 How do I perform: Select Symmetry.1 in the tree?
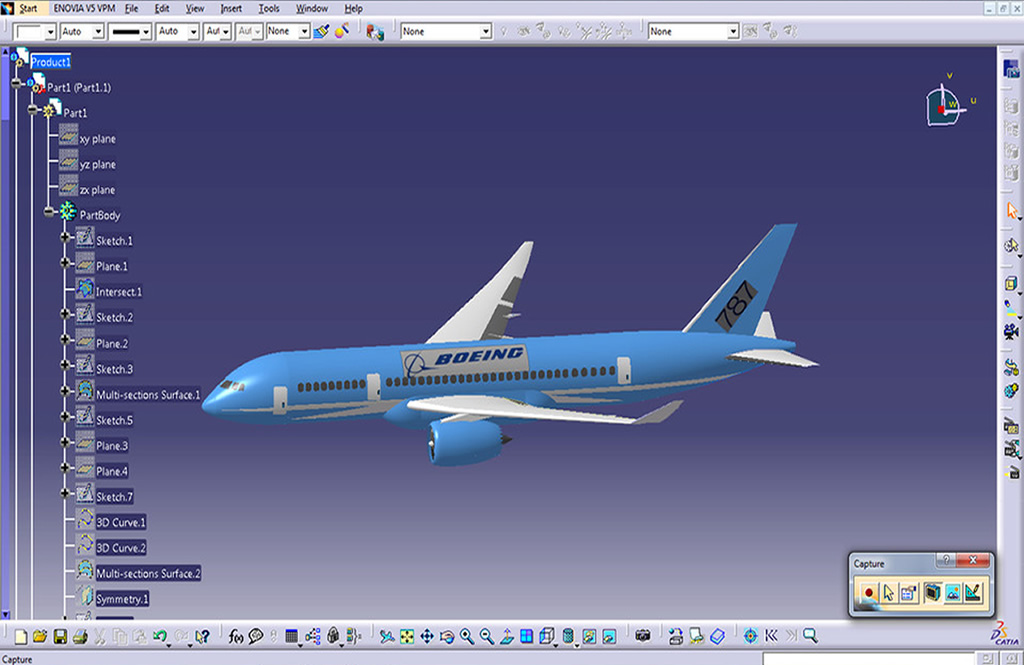tap(122, 599)
